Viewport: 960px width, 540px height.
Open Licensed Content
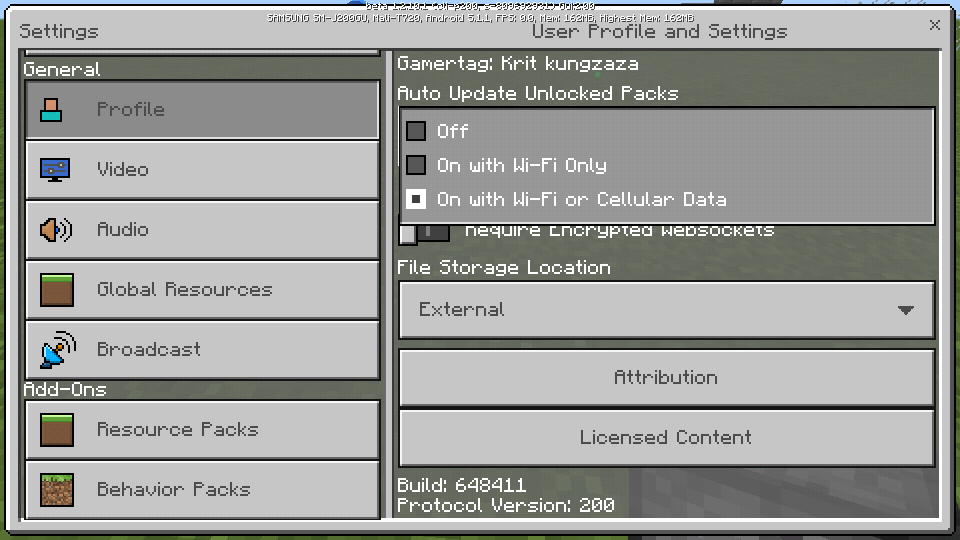click(667, 438)
